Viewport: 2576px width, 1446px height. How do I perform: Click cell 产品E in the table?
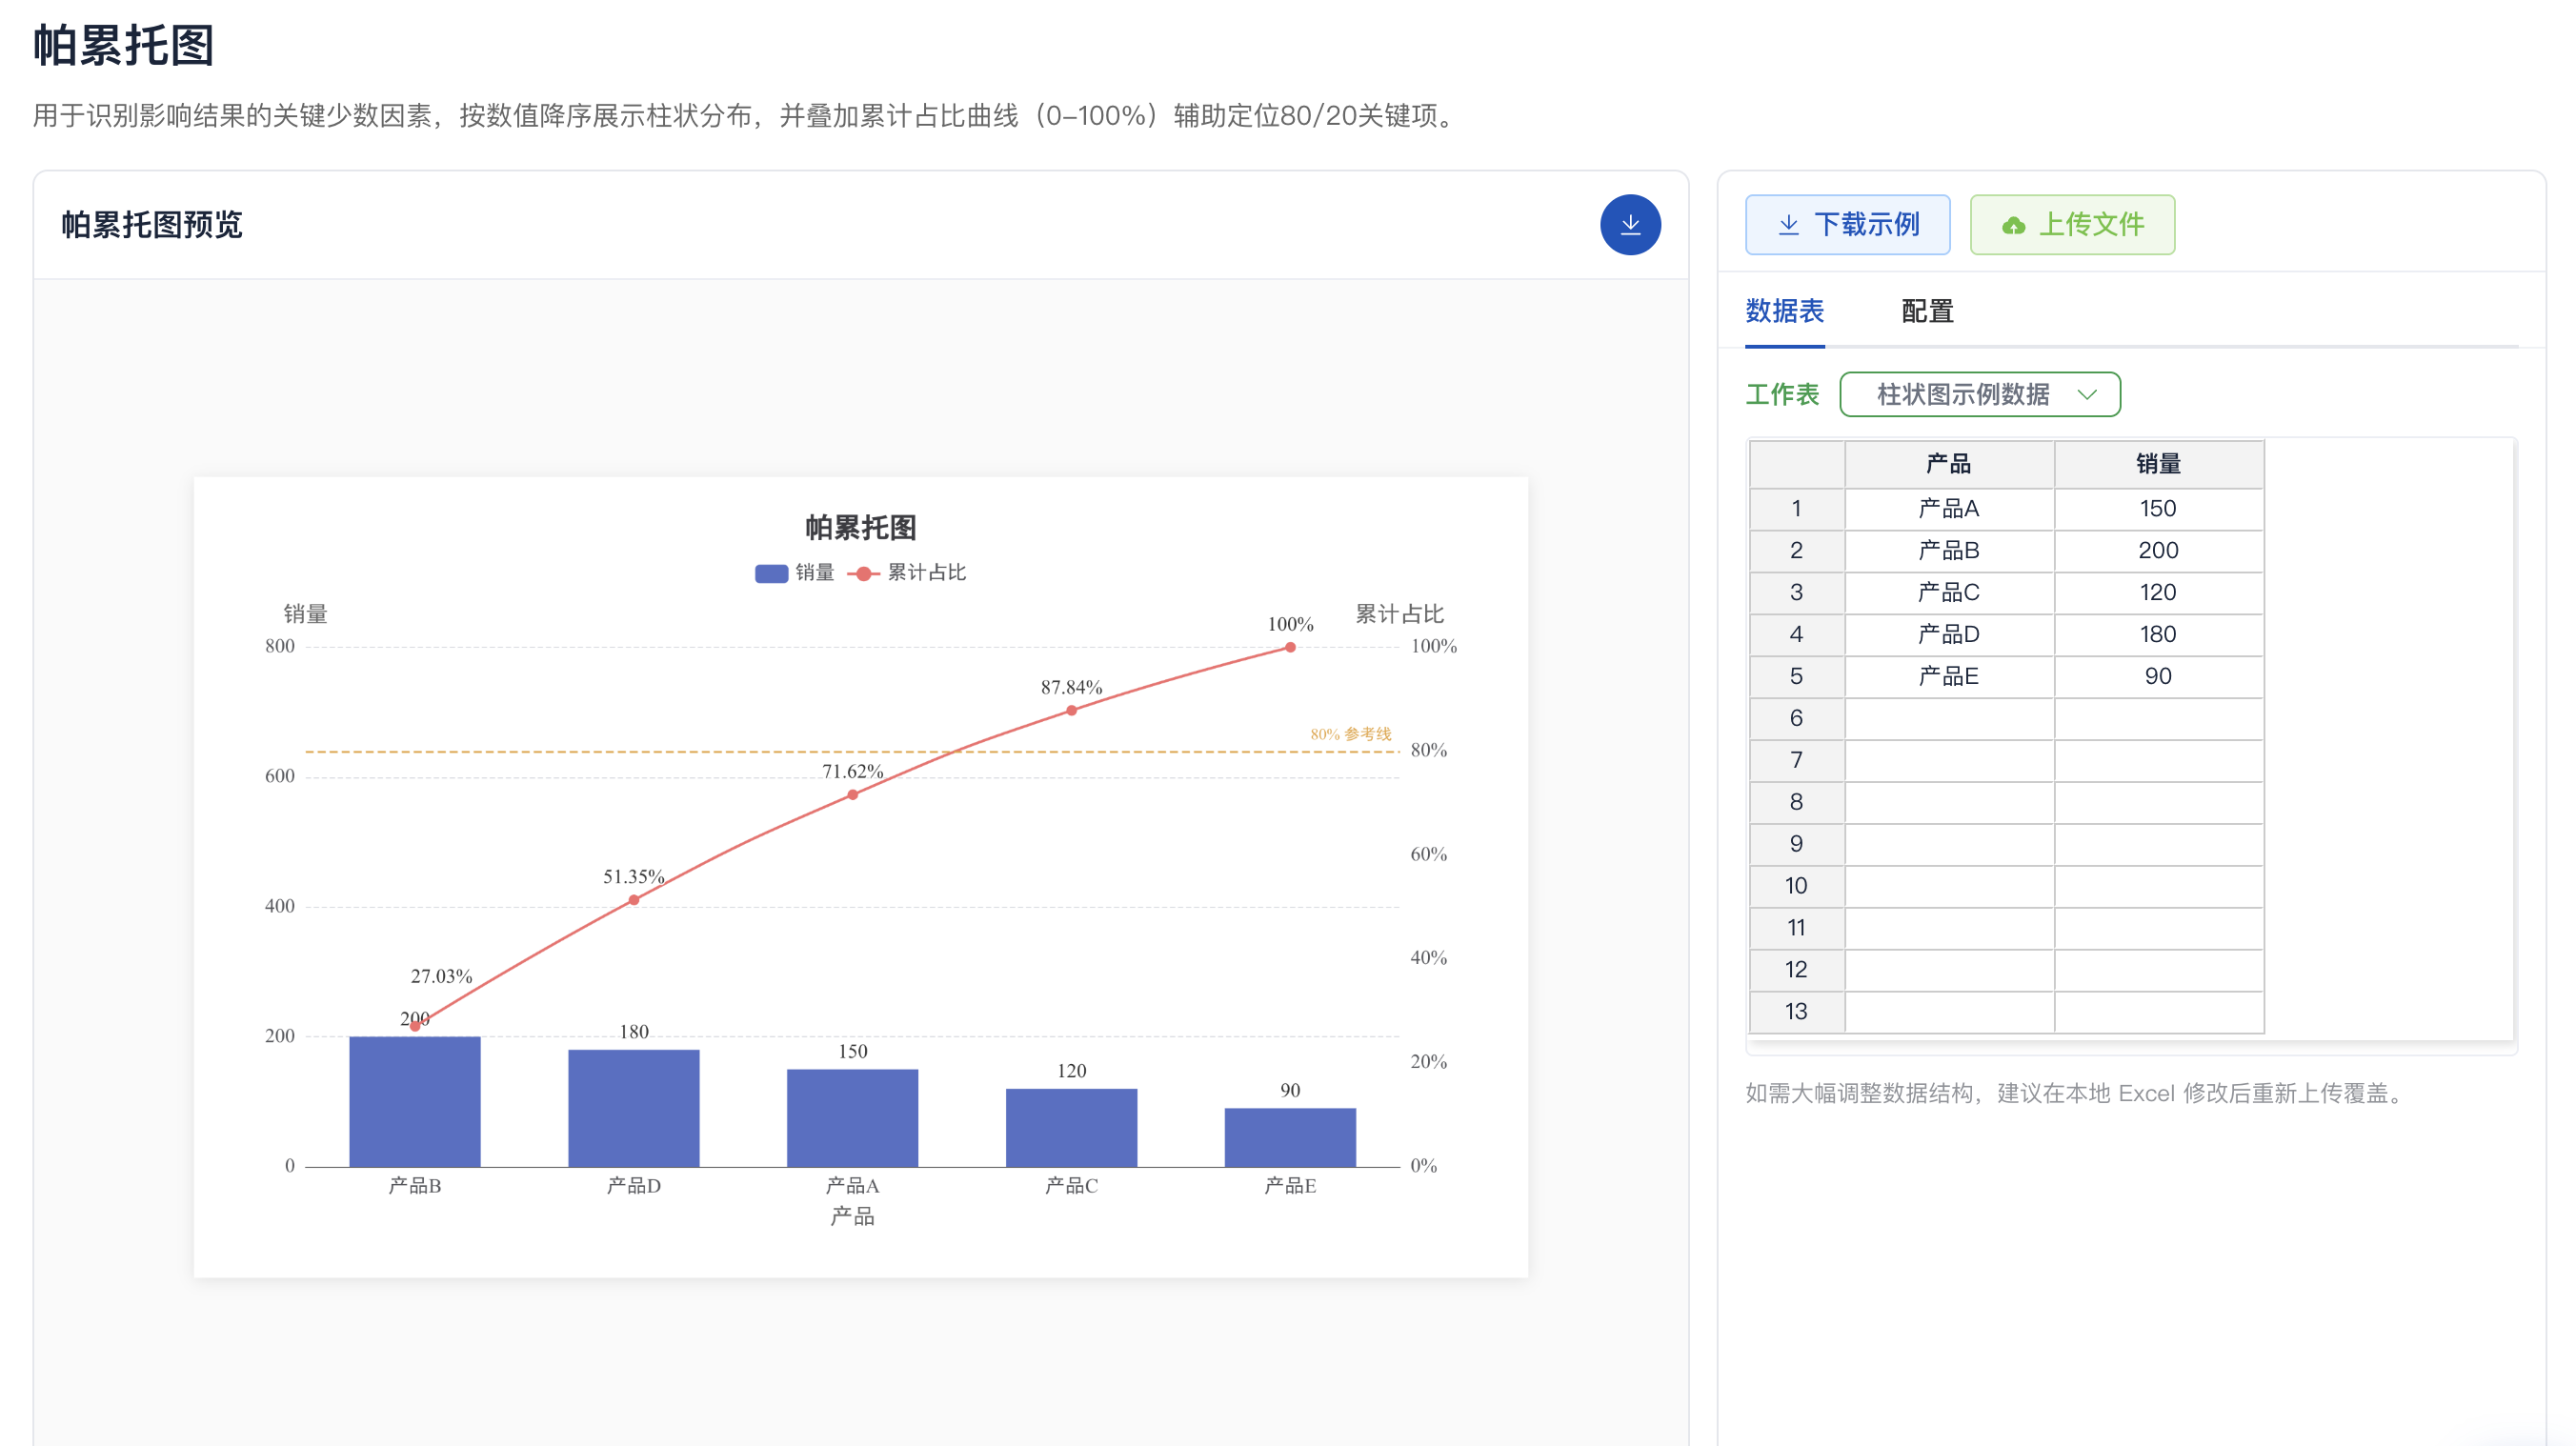[x=1949, y=677]
